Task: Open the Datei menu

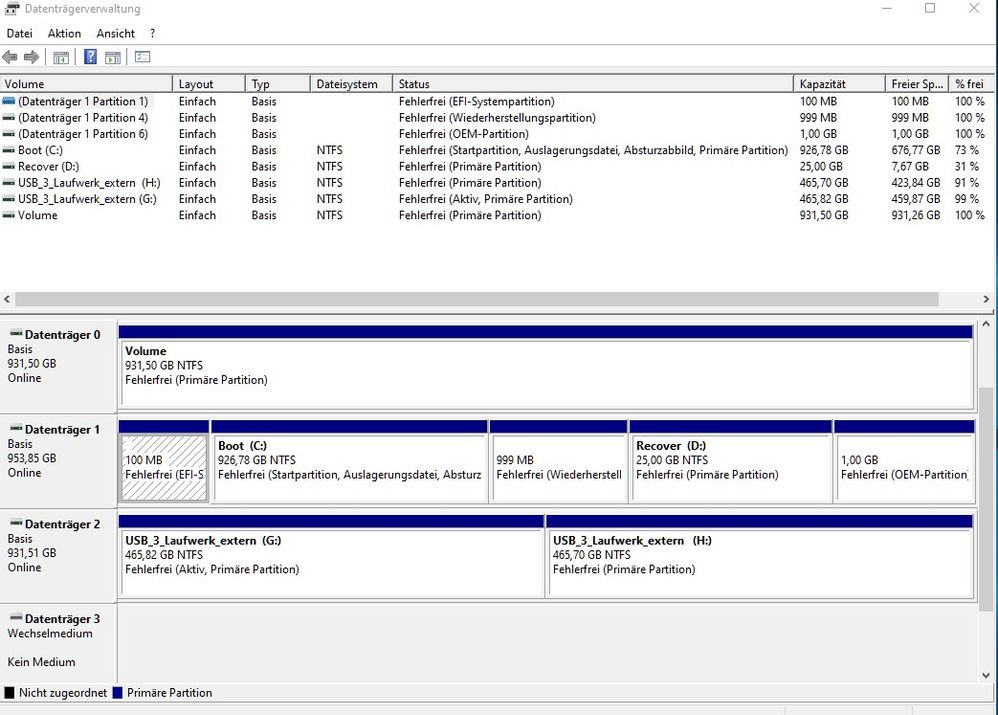Action: (19, 34)
